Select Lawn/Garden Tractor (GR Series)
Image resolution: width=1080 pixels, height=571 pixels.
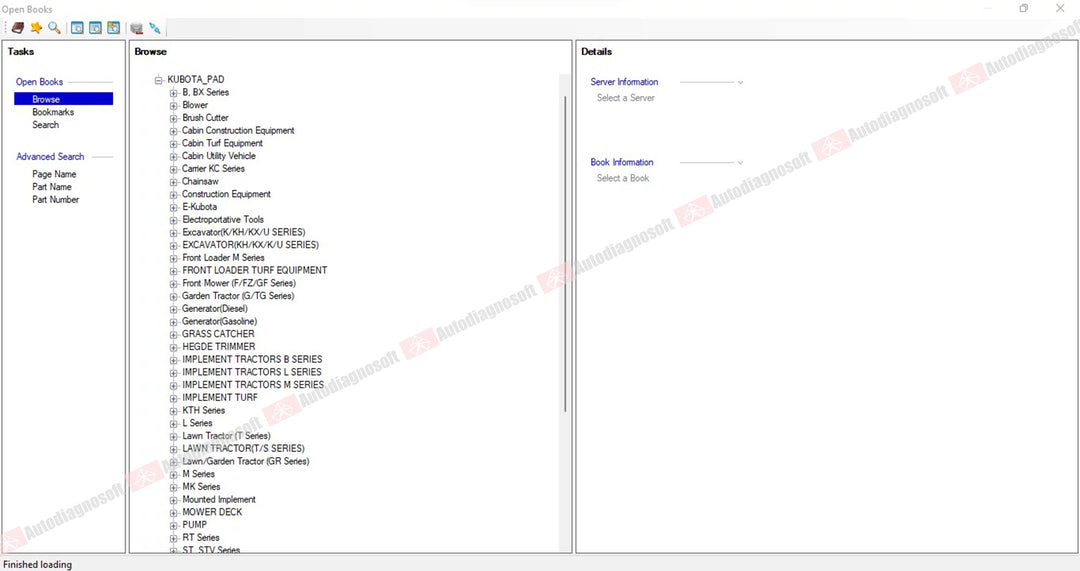pyautogui.click(x=246, y=461)
